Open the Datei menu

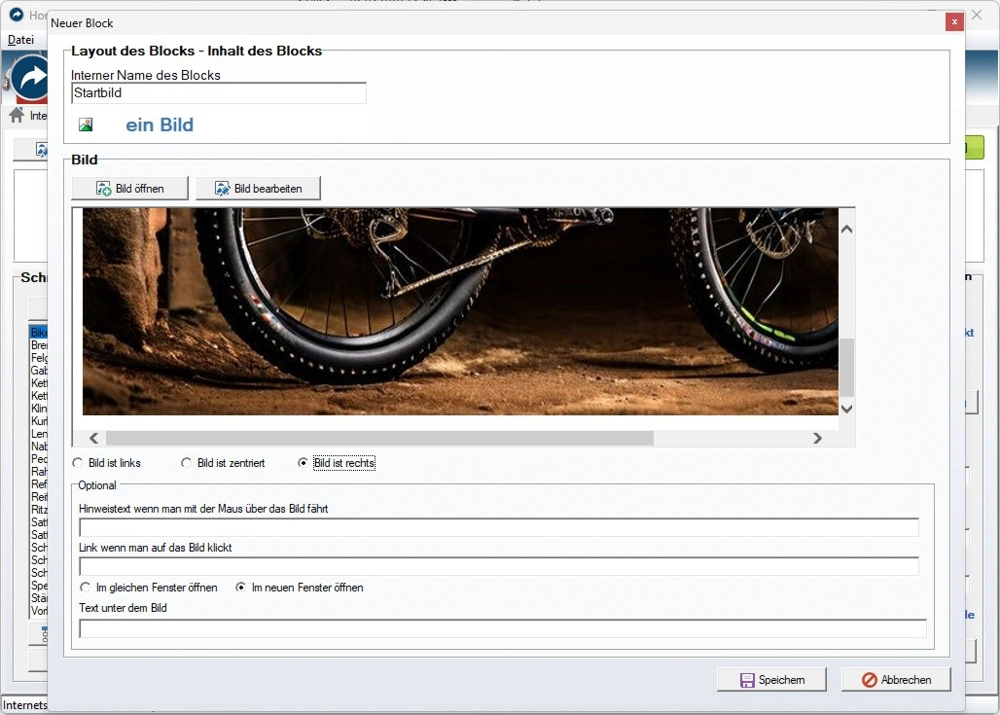[x=21, y=40]
